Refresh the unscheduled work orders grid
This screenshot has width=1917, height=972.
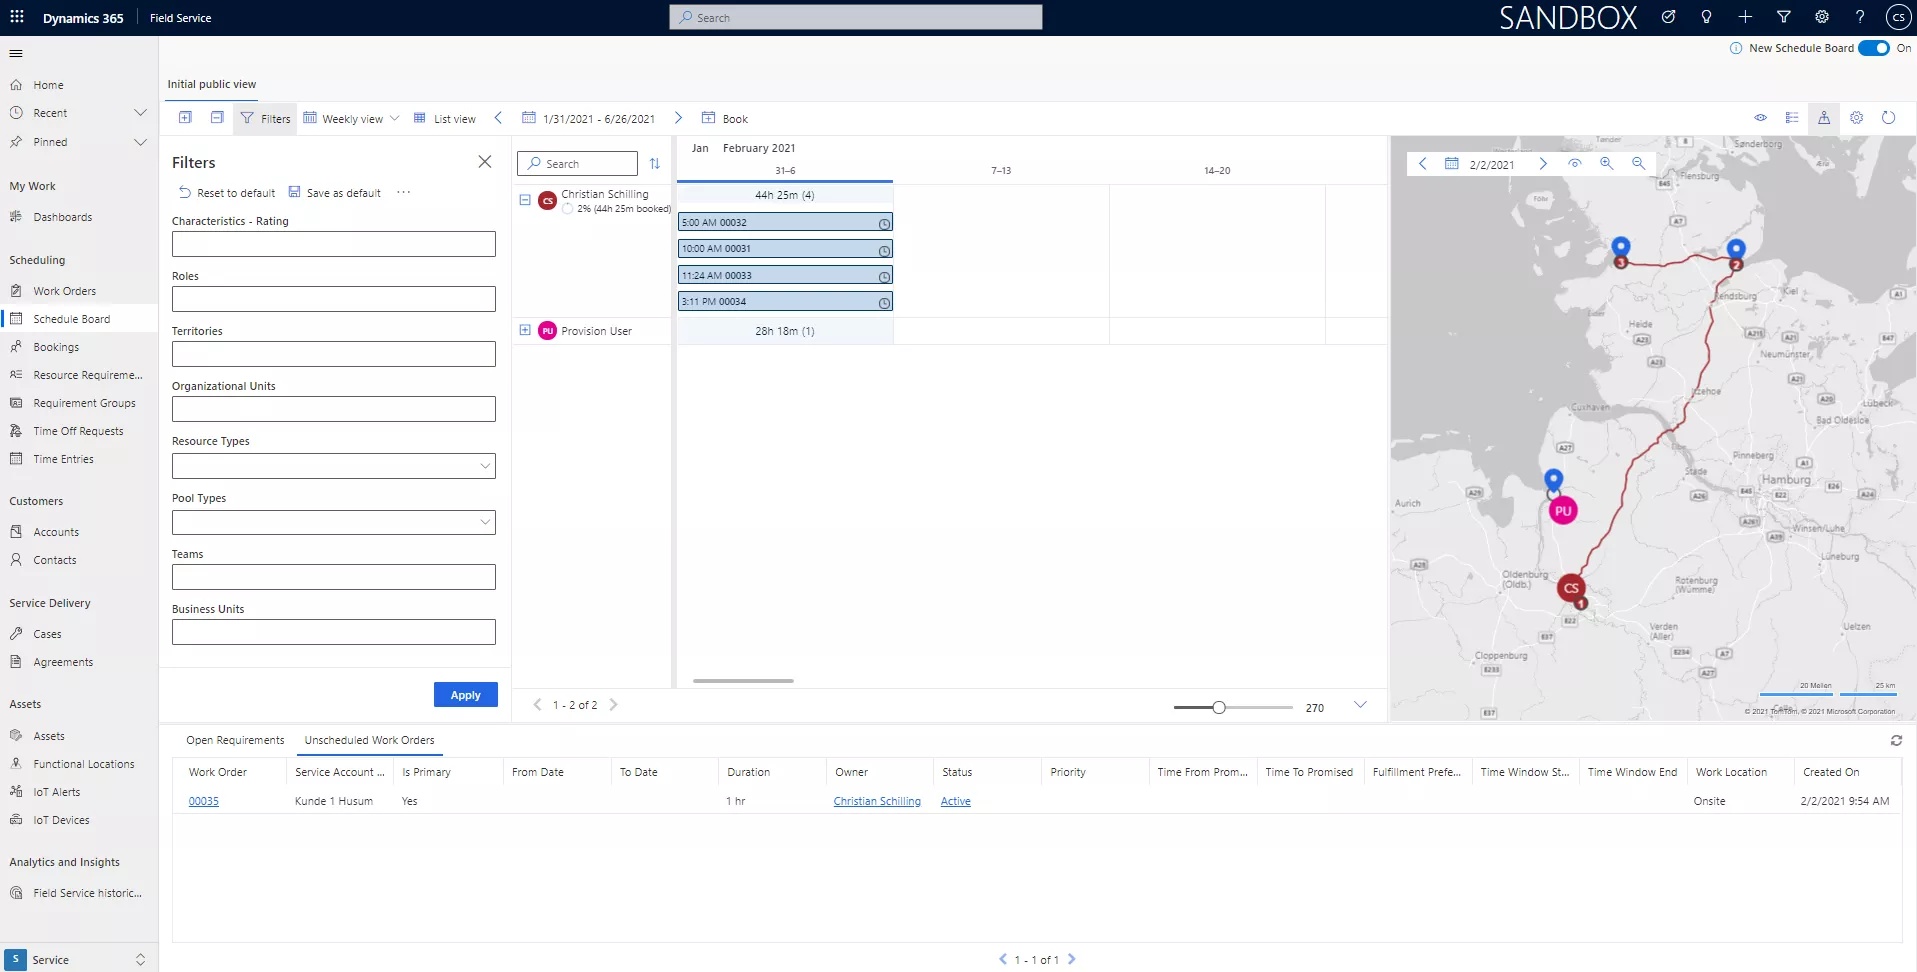[1896, 741]
